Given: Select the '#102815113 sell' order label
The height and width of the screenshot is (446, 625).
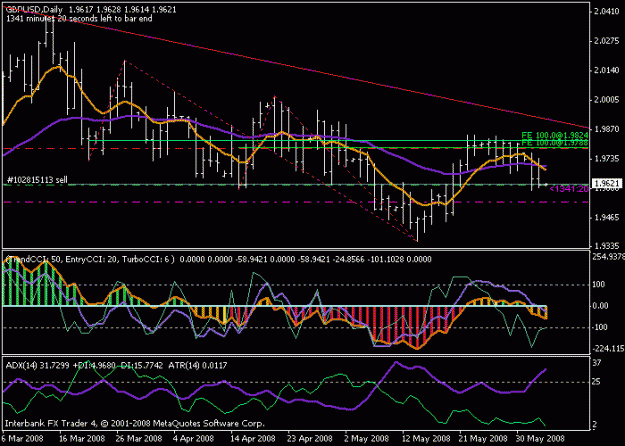Looking at the screenshot, I should coord(37,180).
